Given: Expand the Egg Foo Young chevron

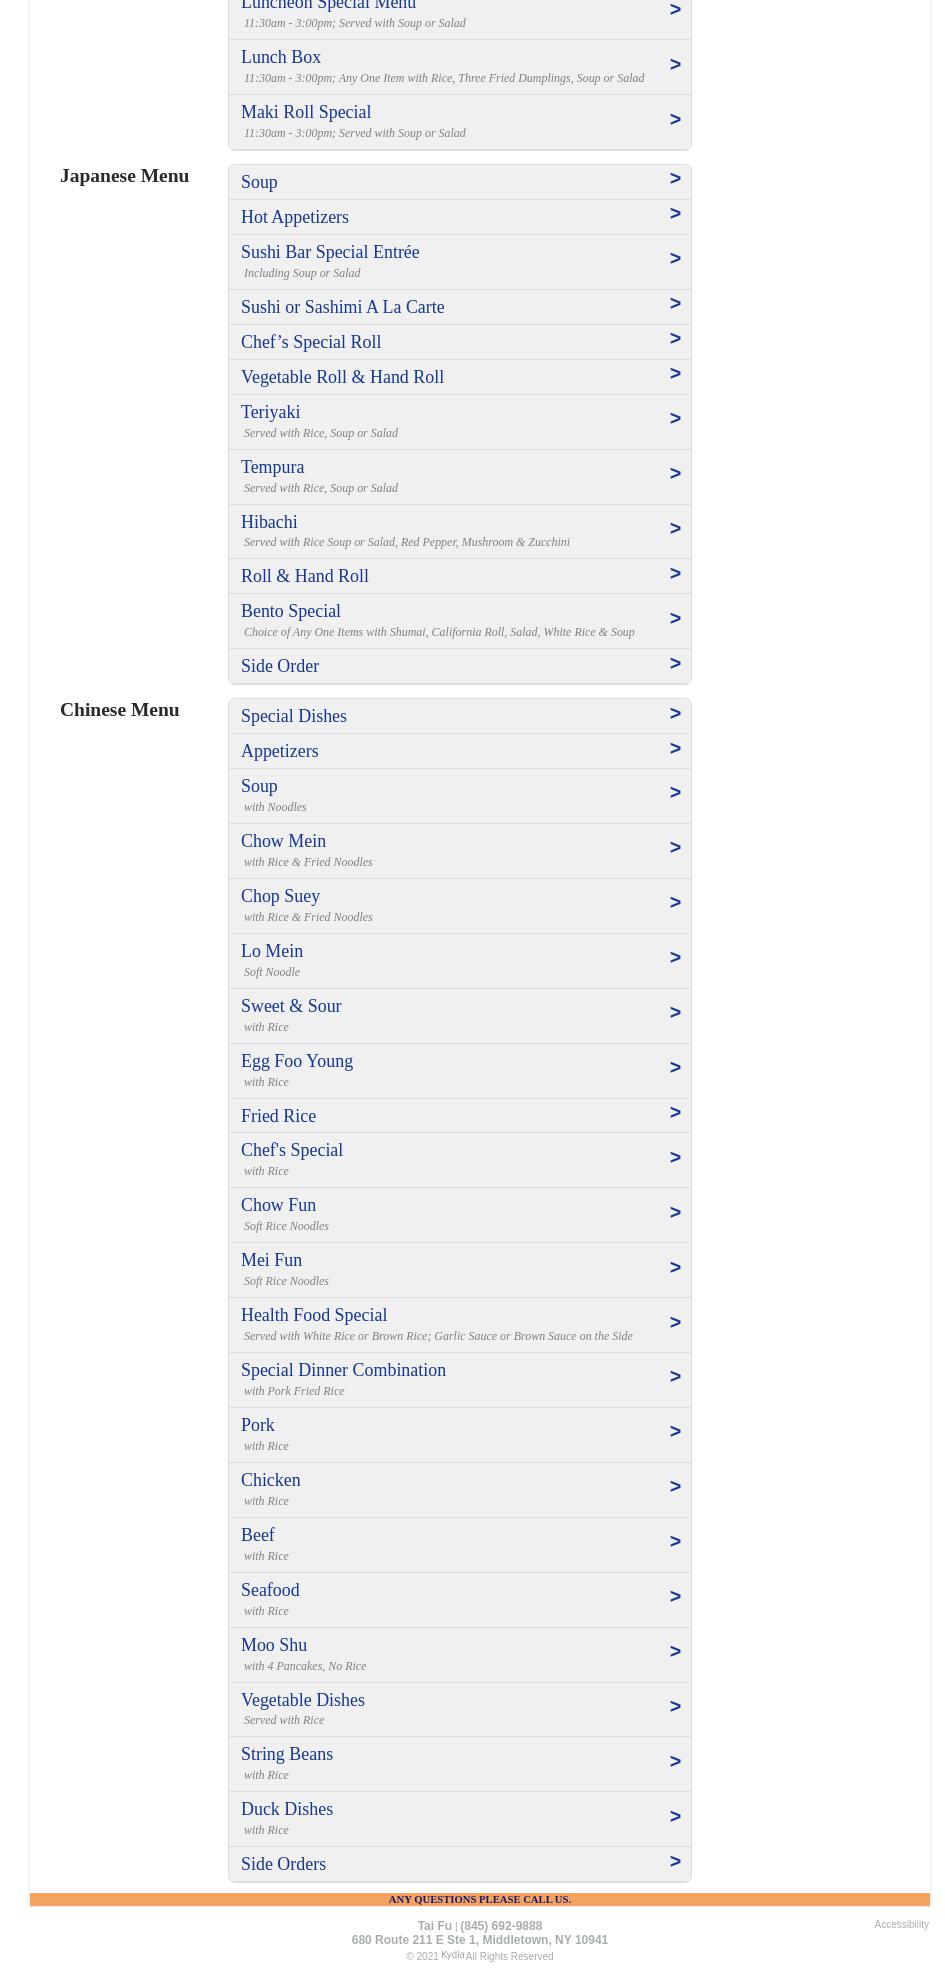Looking at the screenshot, I should click(x=675, y=1068).
